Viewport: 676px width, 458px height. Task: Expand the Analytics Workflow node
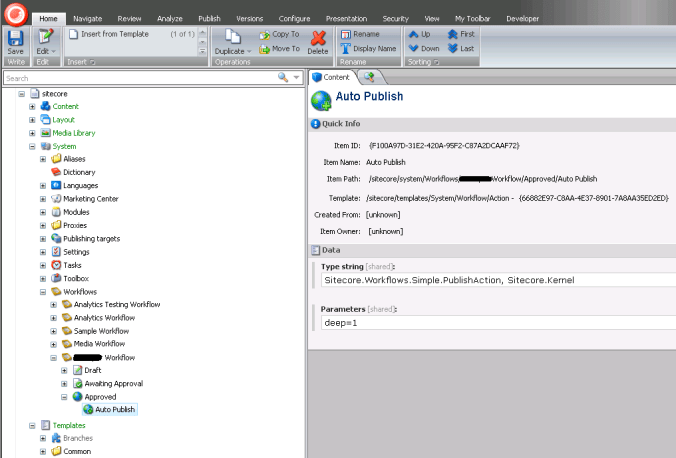(53, 318)
